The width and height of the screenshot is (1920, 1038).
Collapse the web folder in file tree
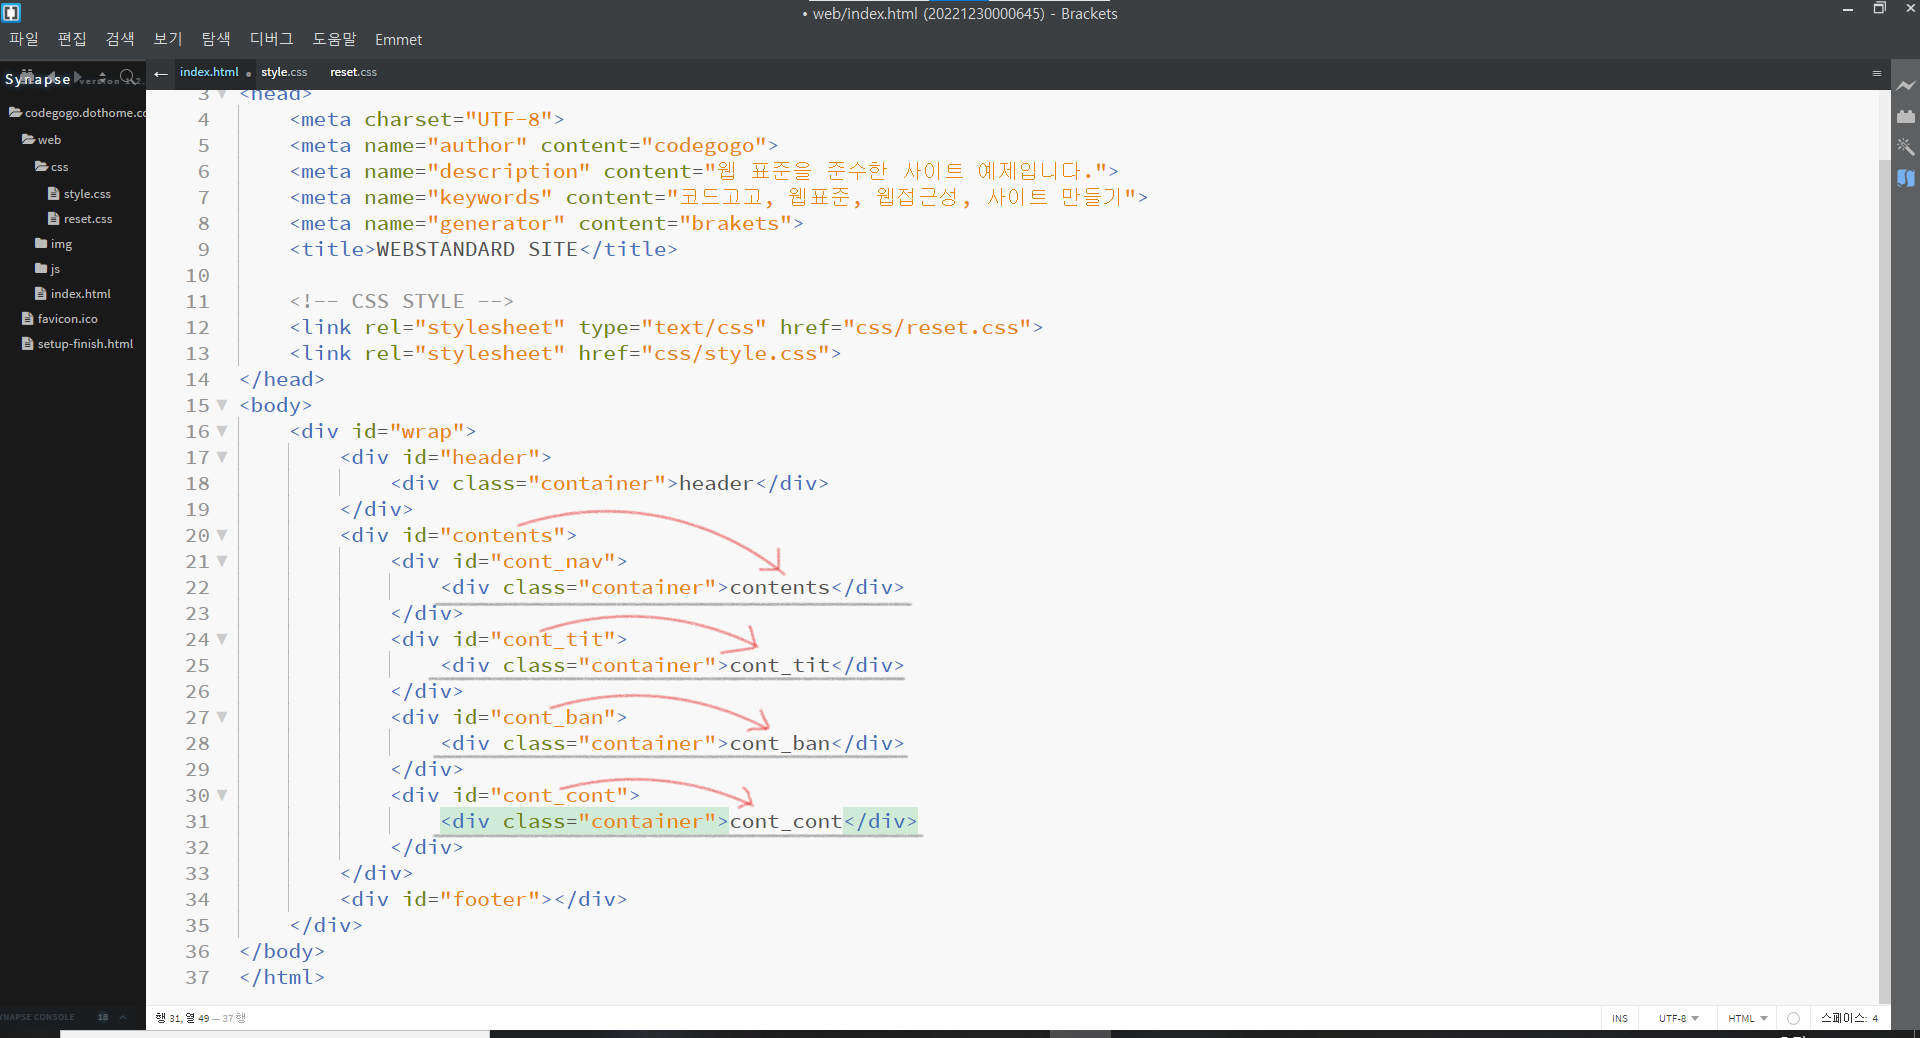coord(42,140)
